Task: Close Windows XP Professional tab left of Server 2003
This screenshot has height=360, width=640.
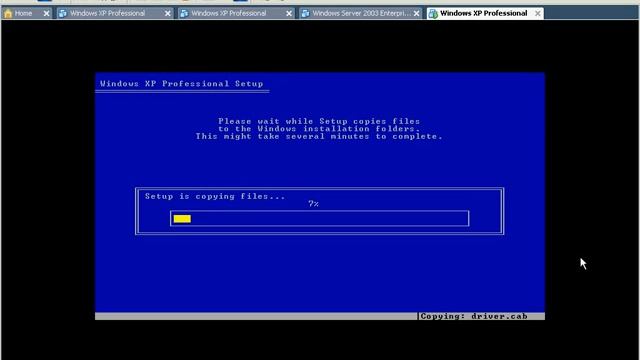Action: click(x=289, y=13)
